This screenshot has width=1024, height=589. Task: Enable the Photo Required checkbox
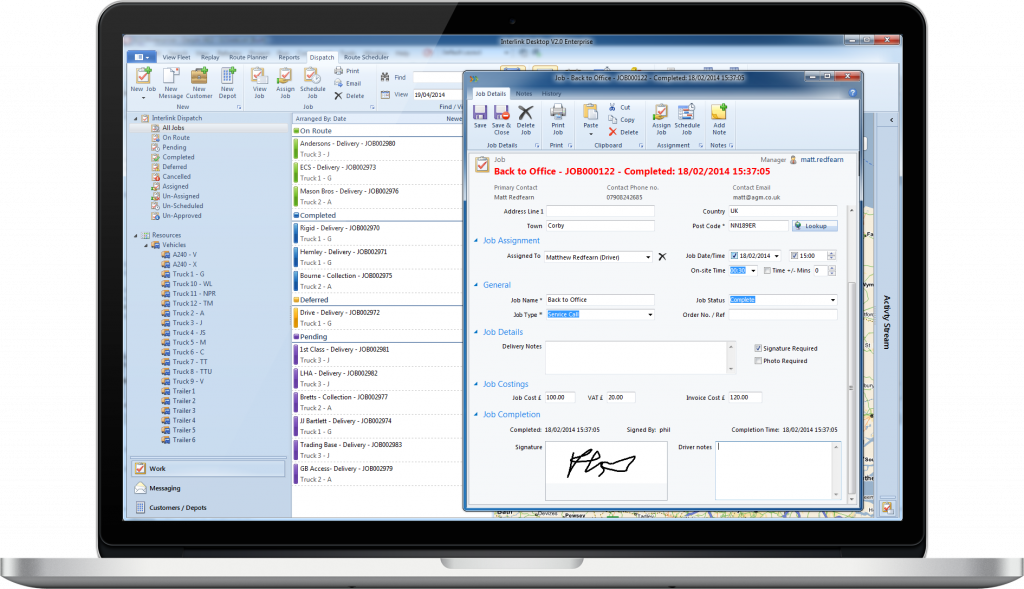758,360
